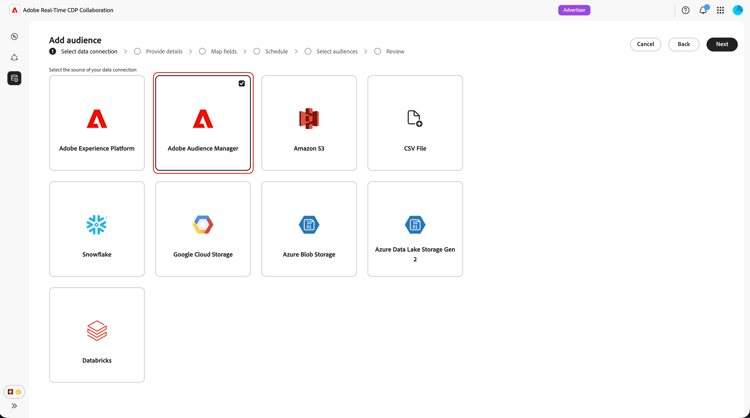Select the Select data connection step
This screenshot has height=418, width=750.
pos(53,51)
